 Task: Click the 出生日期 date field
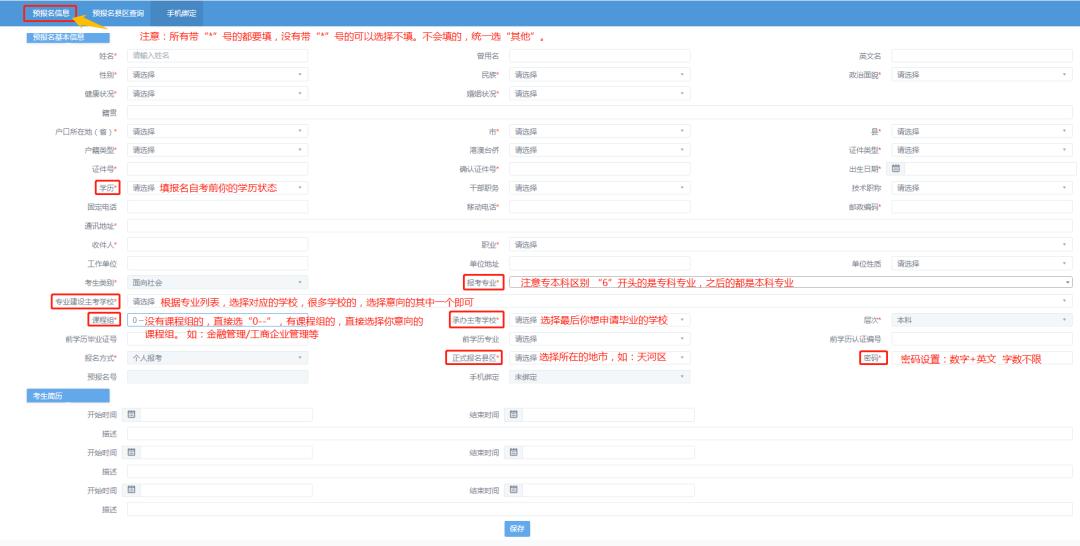(x=990, y=169)
